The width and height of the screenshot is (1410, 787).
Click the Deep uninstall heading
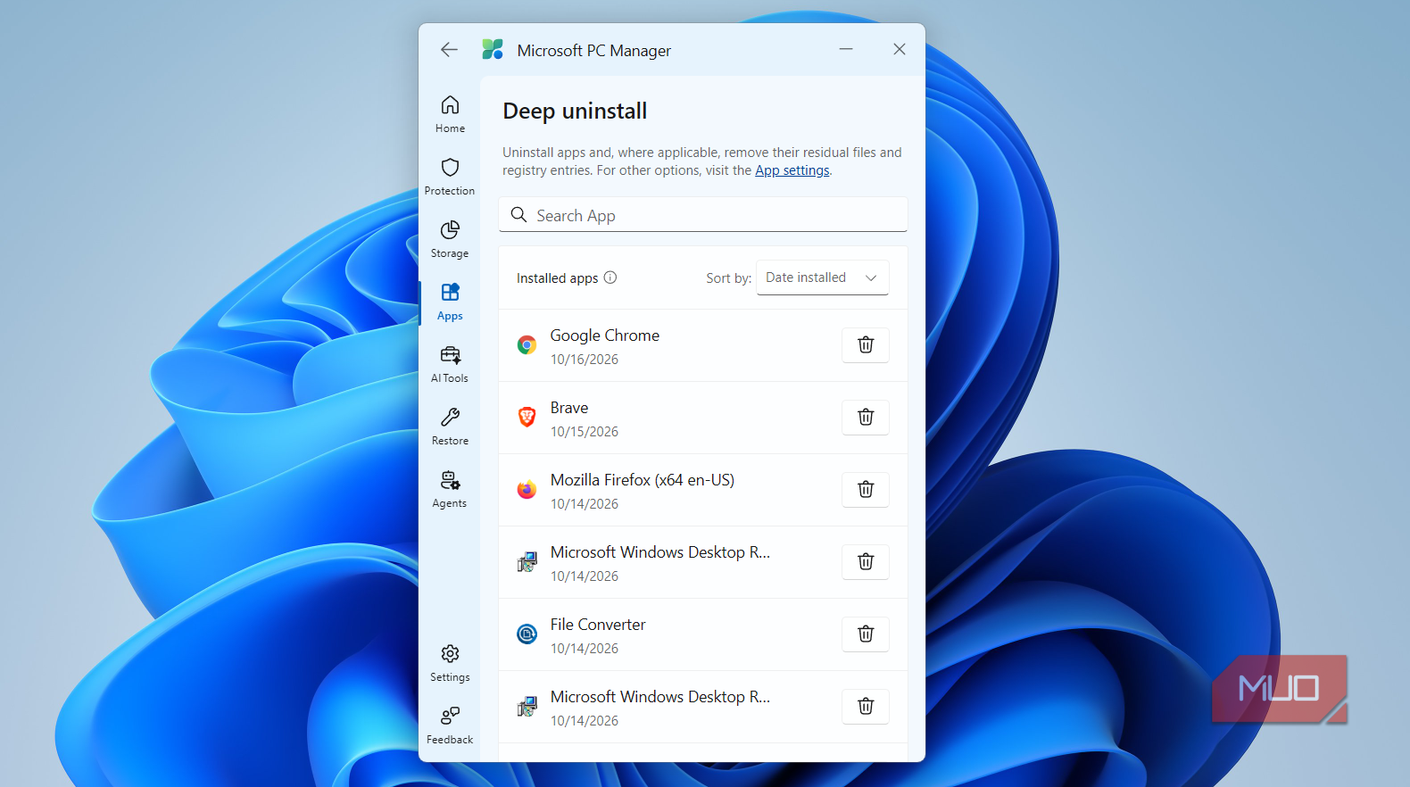click(575, 111)
